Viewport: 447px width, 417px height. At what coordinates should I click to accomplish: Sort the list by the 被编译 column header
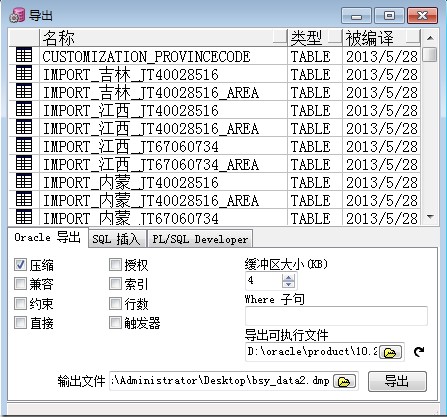click(x=381, y=37)
